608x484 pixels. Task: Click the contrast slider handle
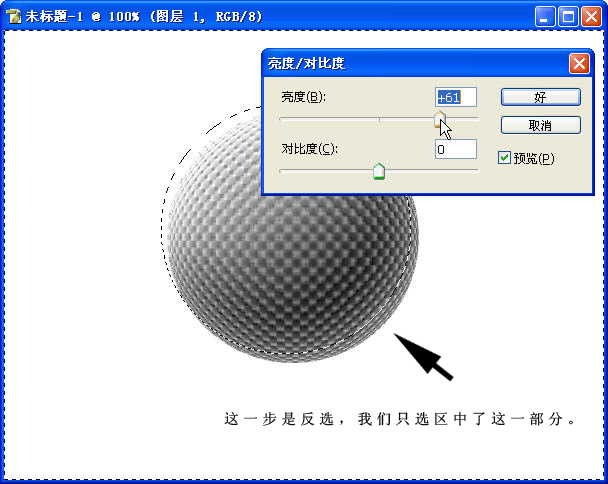379,171
